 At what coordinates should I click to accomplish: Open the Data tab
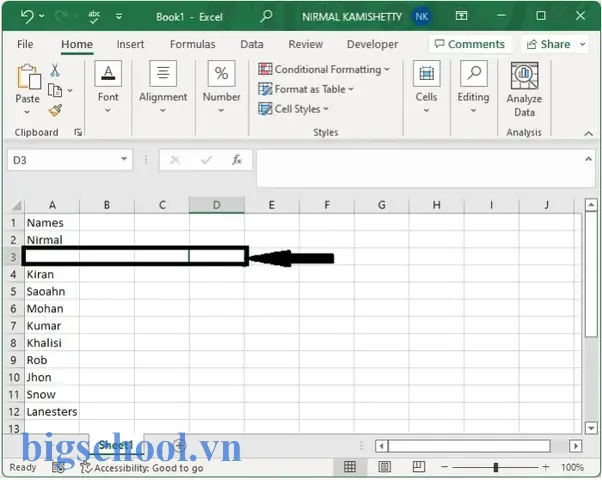(252, 44)
